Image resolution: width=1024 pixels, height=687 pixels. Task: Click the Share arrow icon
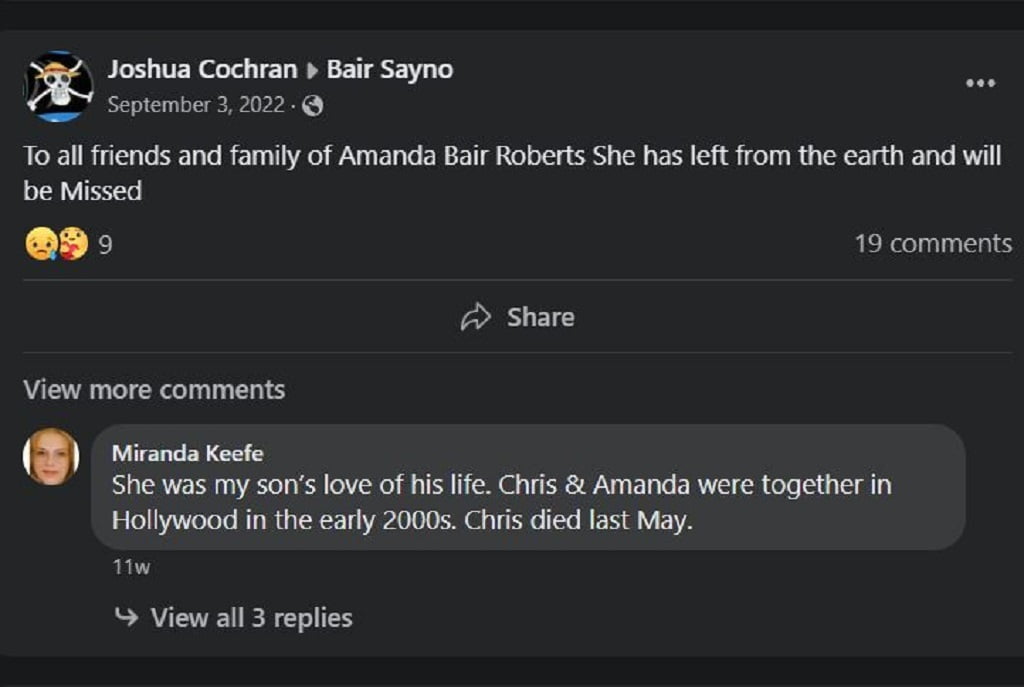click(475, 317)
